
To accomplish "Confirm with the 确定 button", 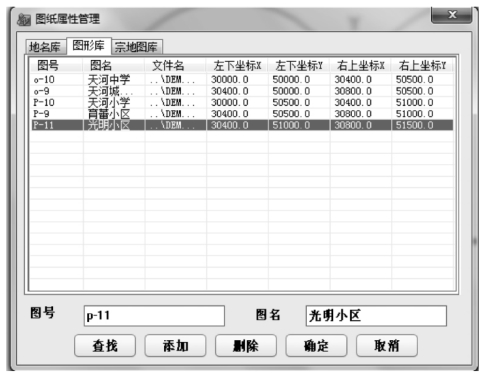I will (x=316, y=346).
